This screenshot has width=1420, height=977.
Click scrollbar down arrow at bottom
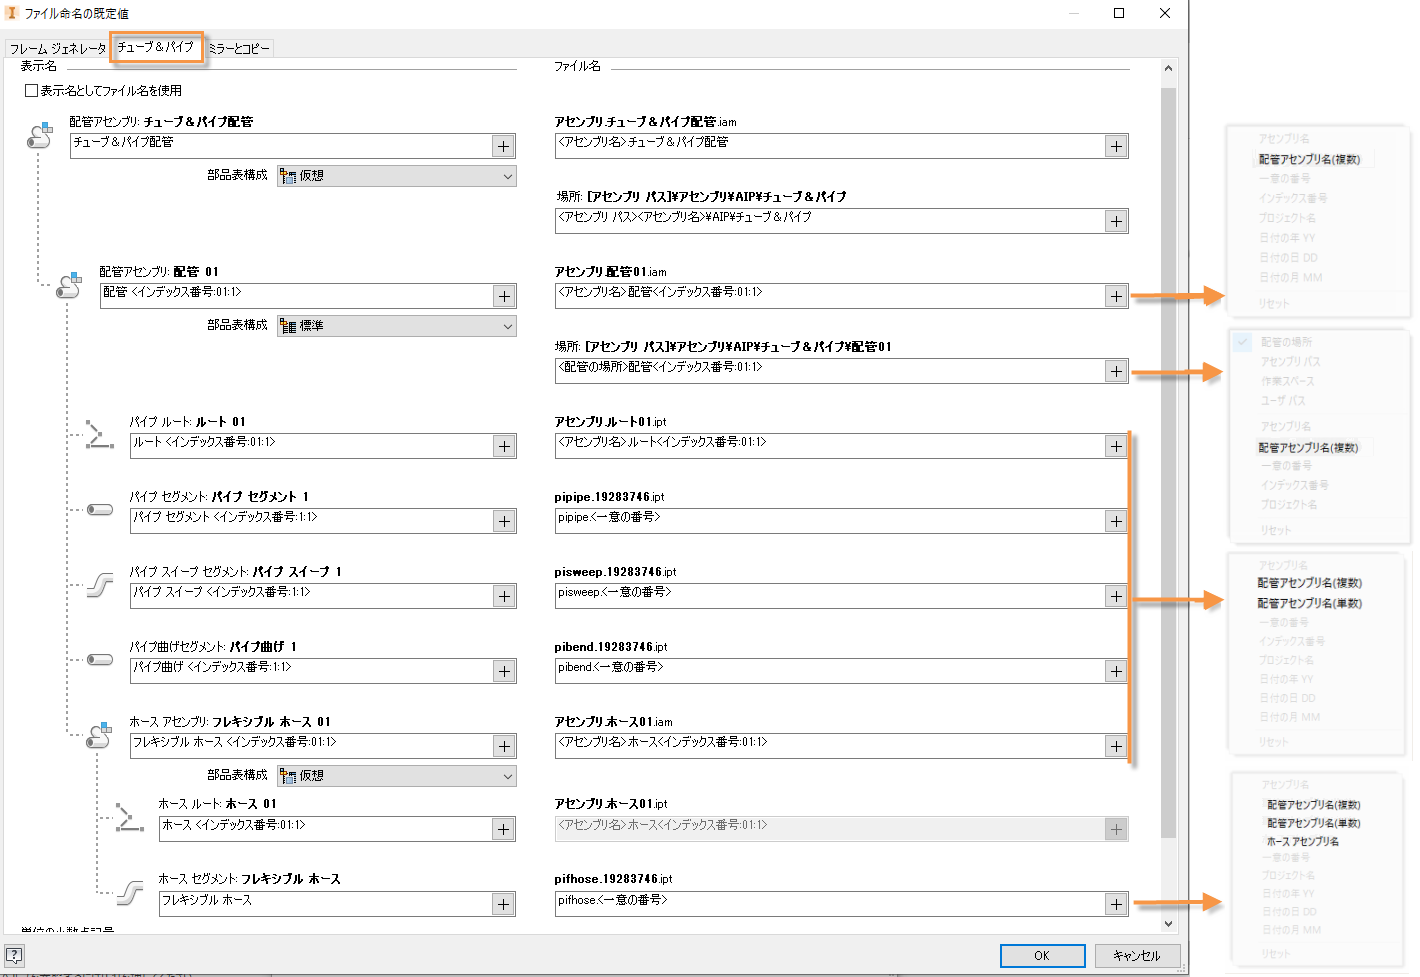(1168, 924)
